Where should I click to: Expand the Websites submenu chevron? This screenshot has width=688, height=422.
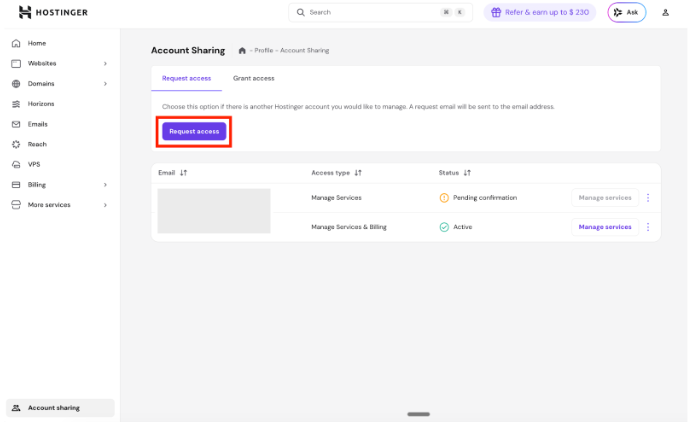coord(105,64)
